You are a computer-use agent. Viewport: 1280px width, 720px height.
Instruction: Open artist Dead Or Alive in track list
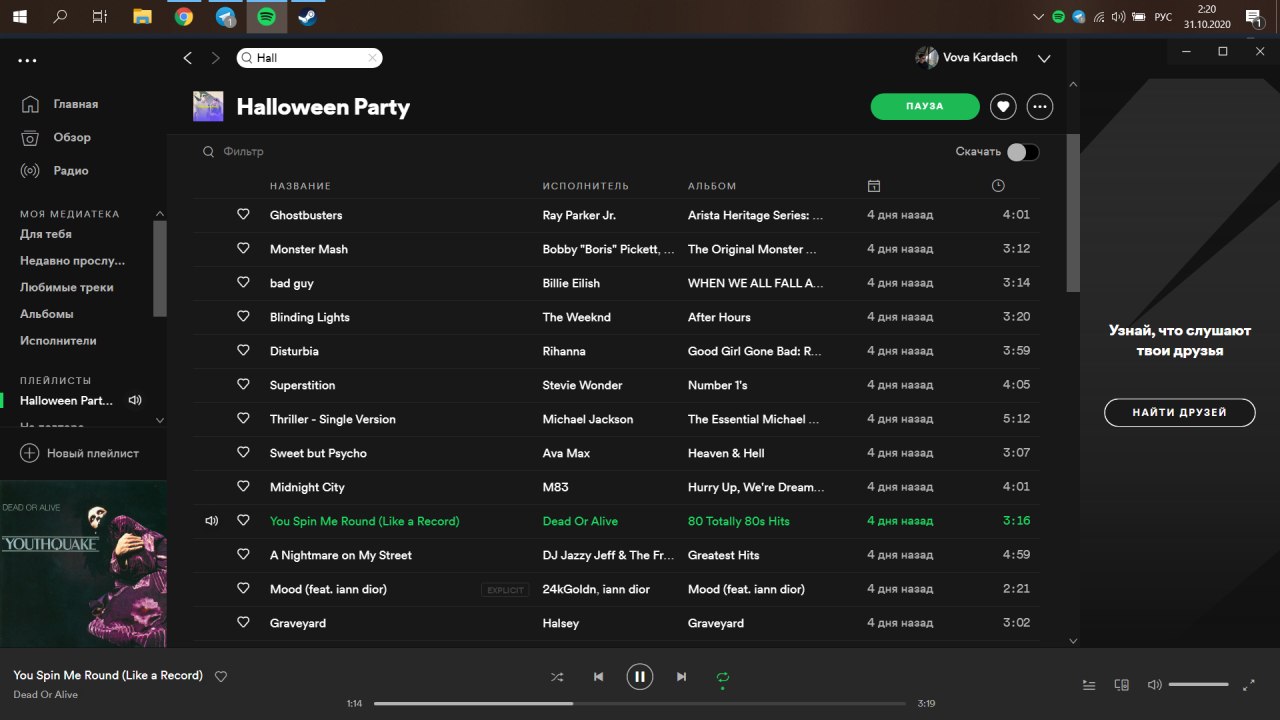(580, 521)
